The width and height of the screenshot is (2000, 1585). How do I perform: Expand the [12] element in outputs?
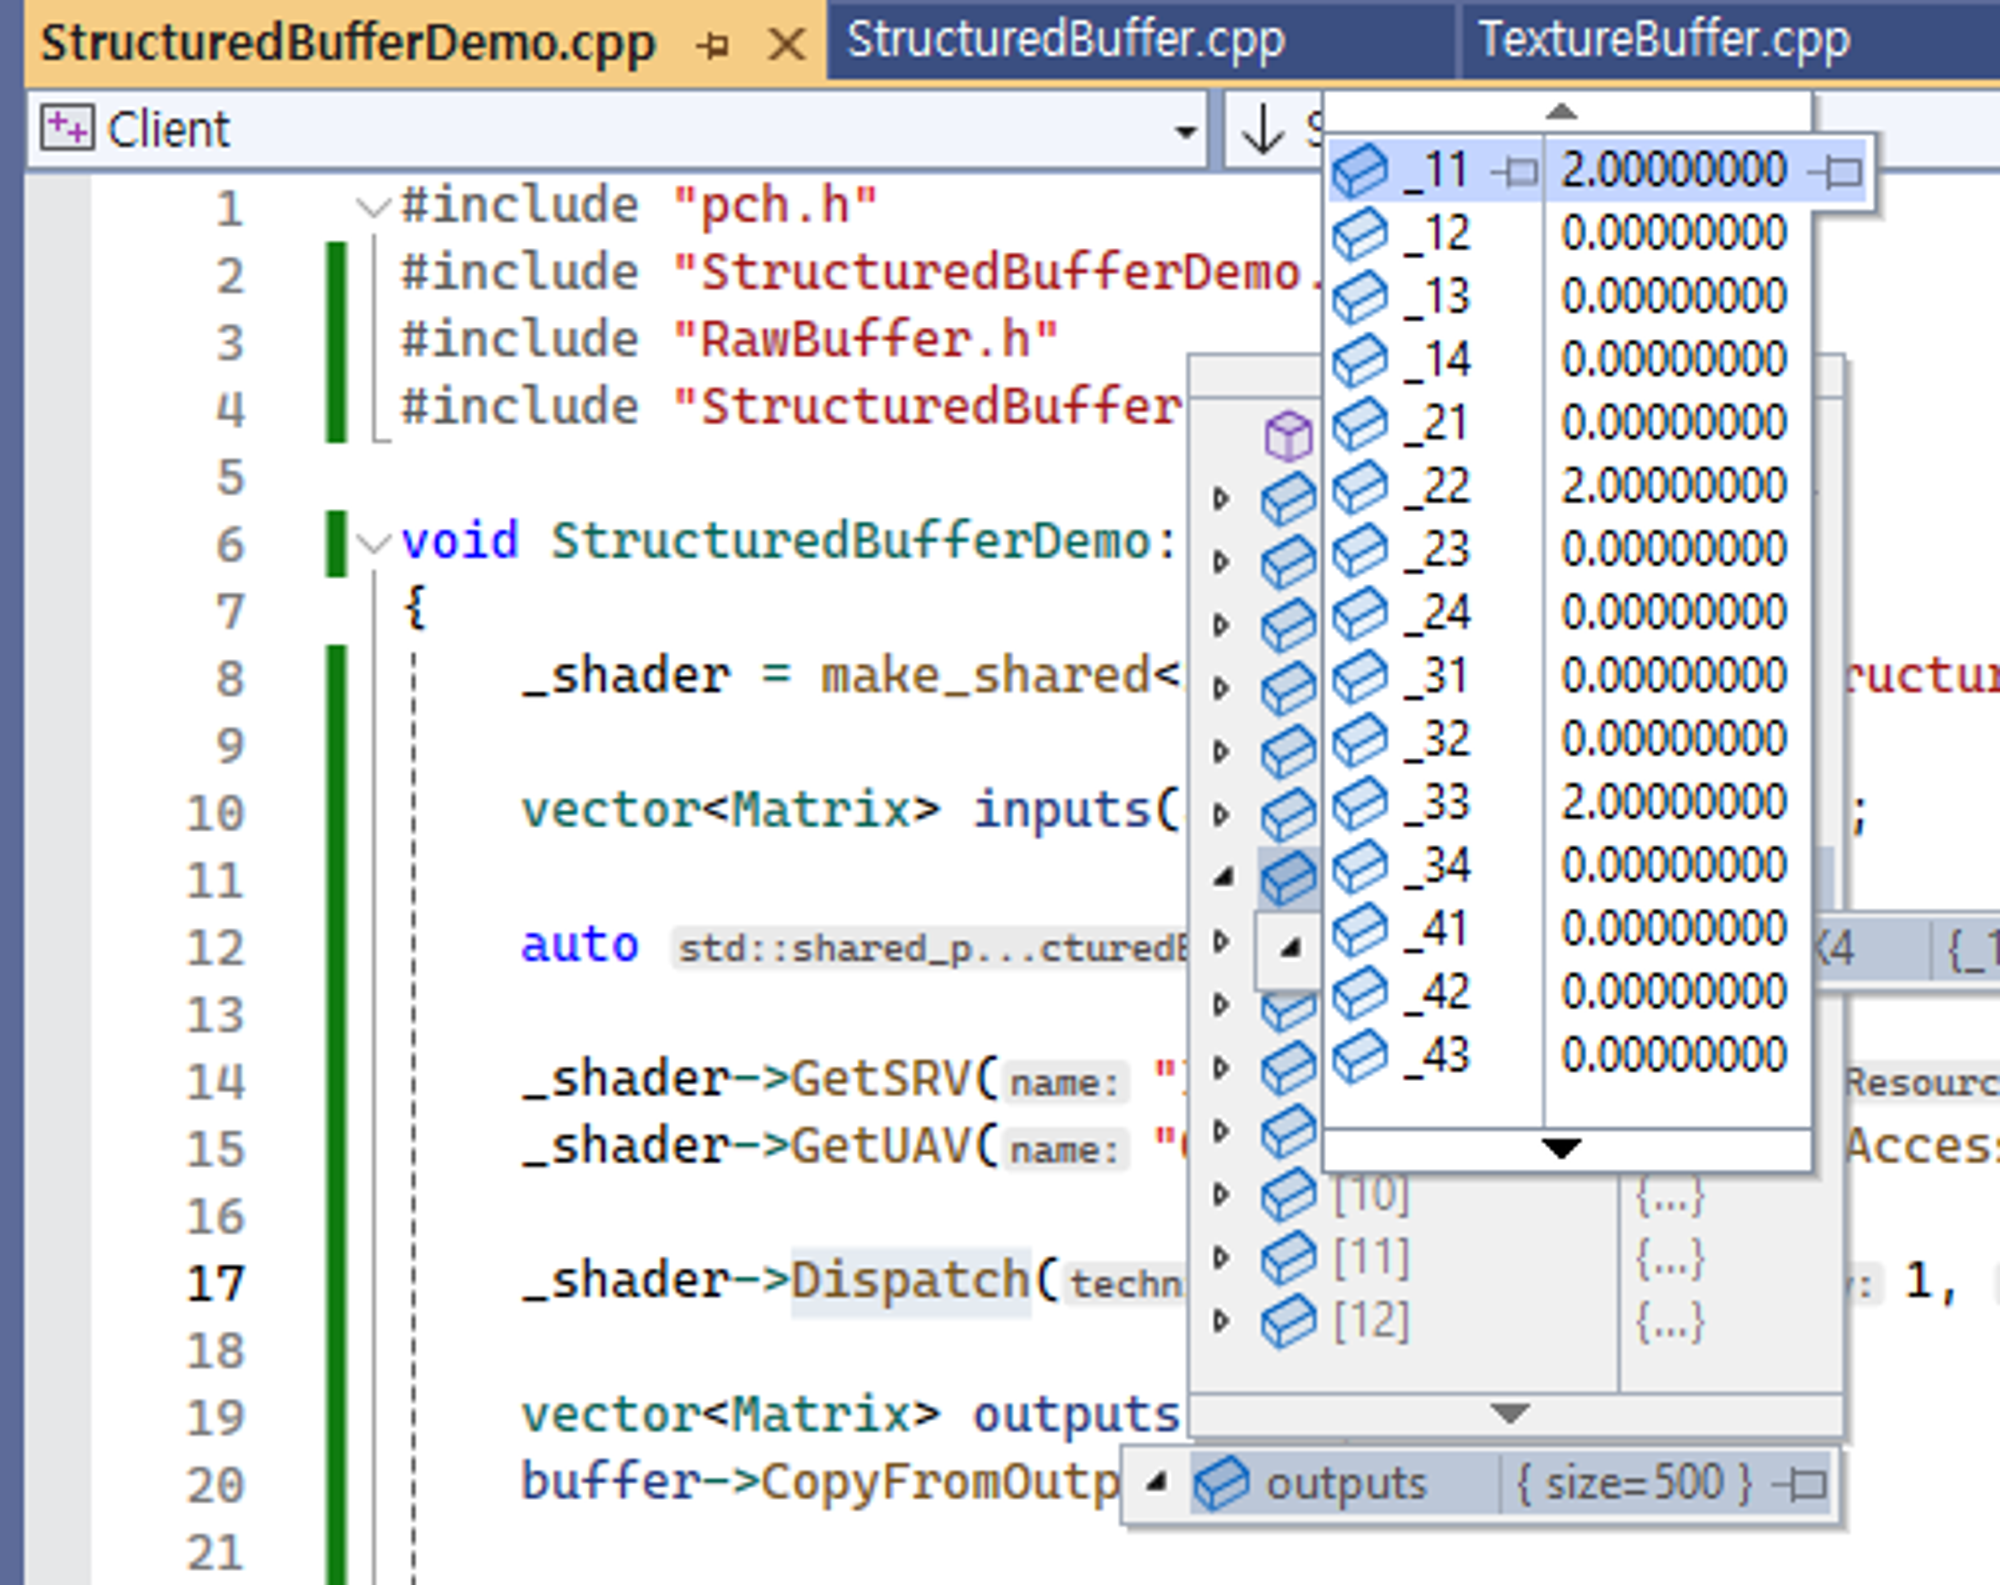pyautogui.click(x=1221, y=1321)
